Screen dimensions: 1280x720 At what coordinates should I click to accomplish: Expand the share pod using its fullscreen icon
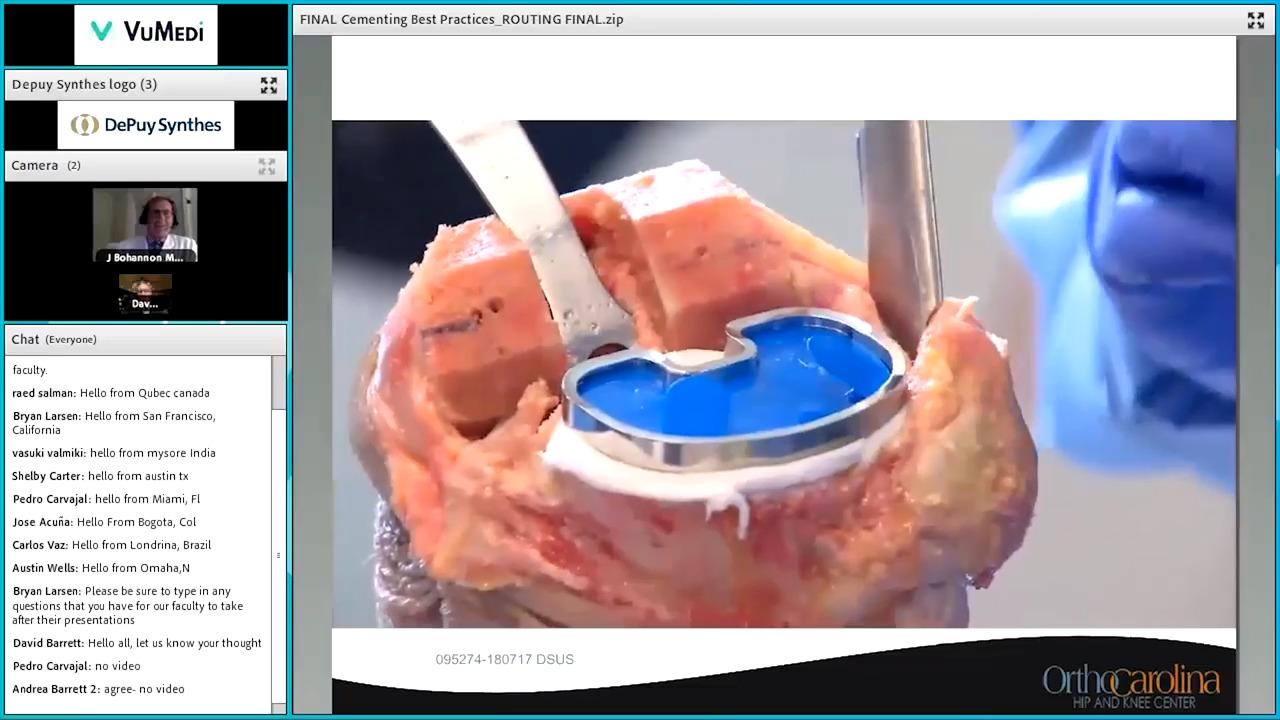pos(1255,20)
